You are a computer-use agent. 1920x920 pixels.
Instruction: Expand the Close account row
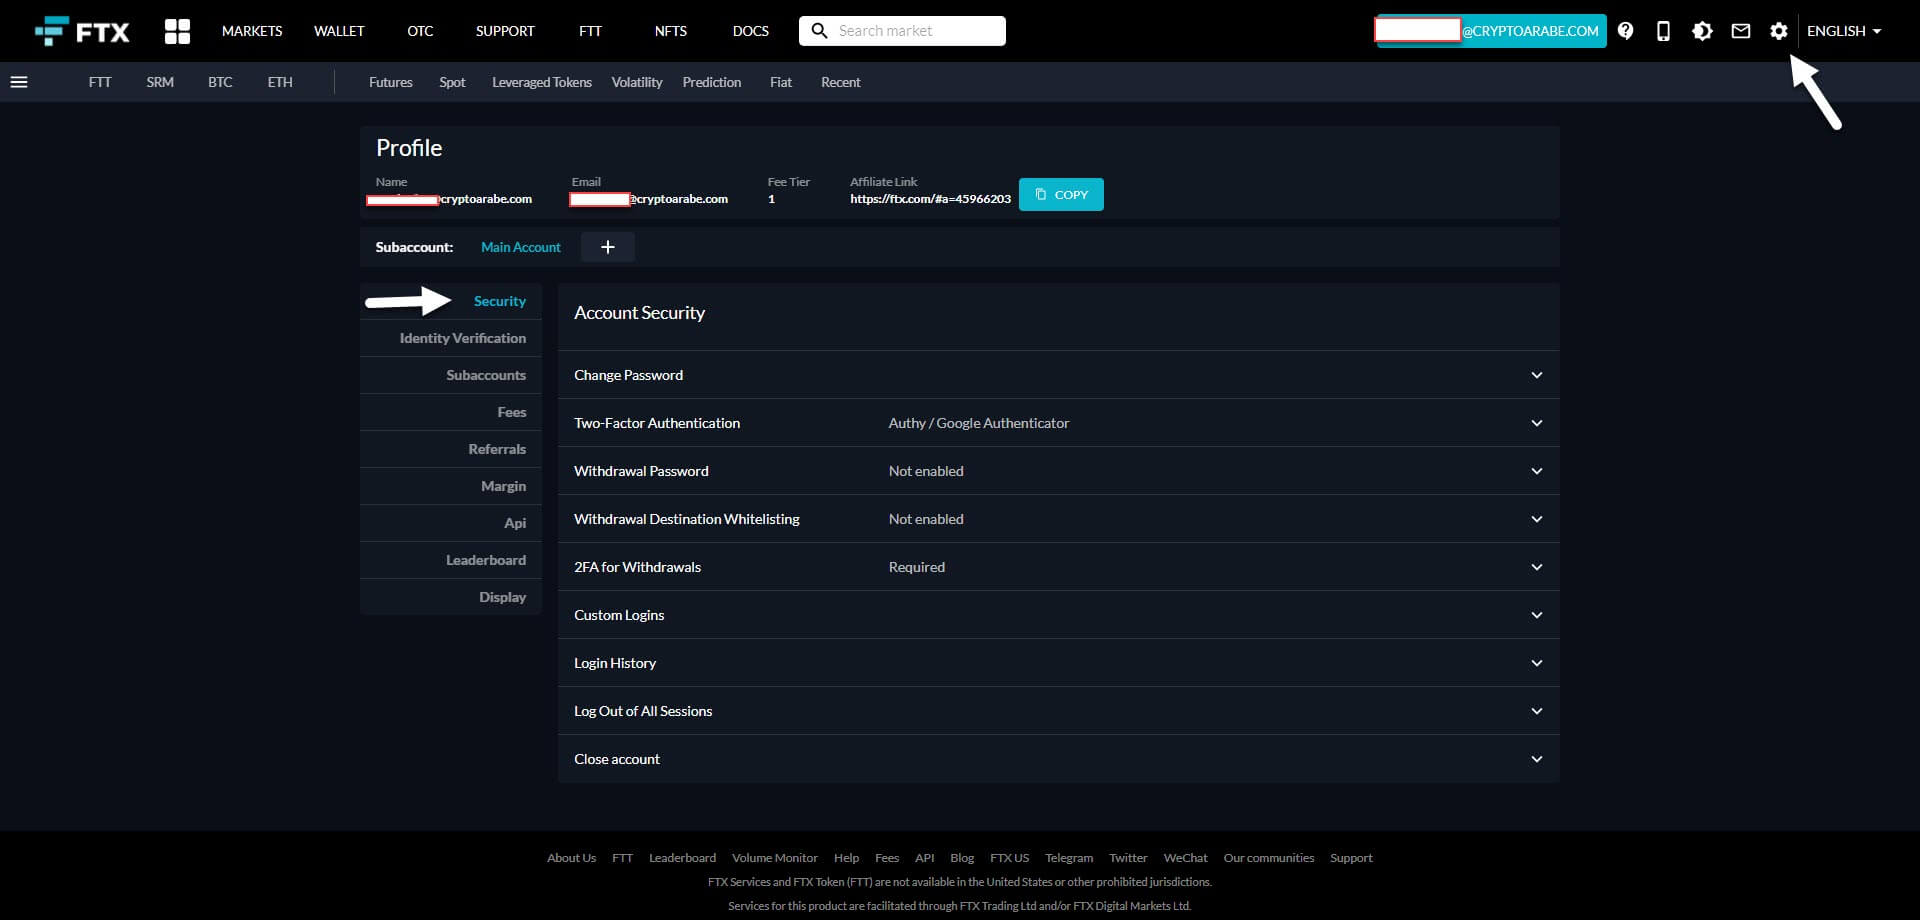pos(1058,759)
